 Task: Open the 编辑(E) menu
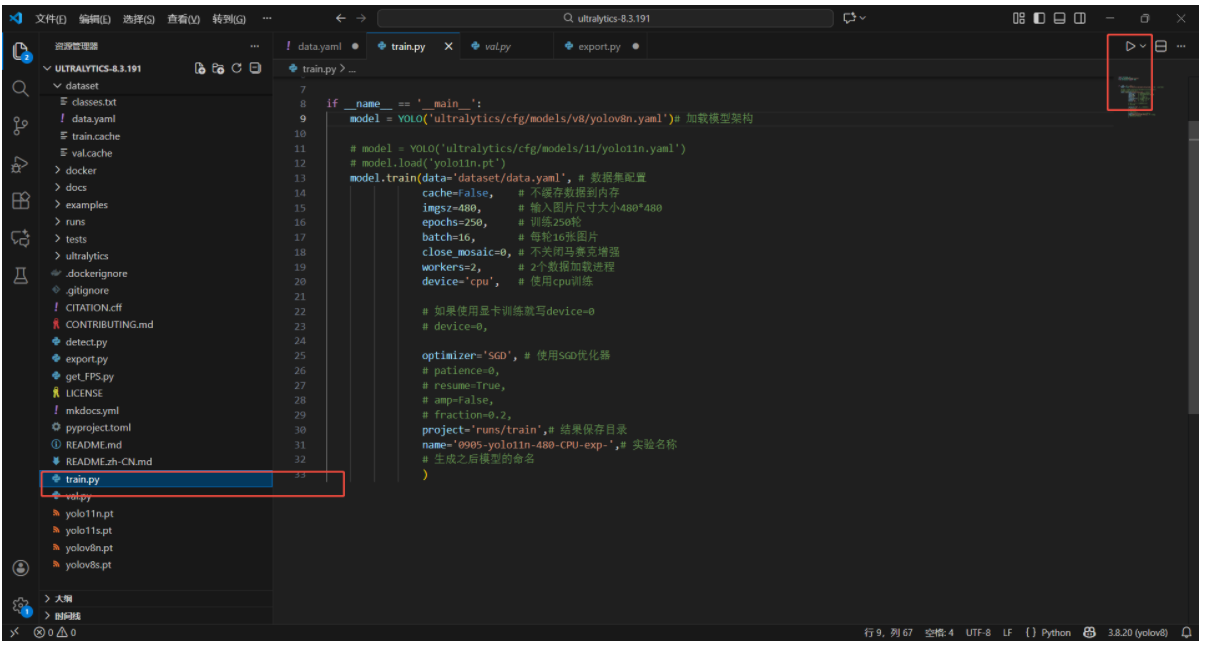95,19
